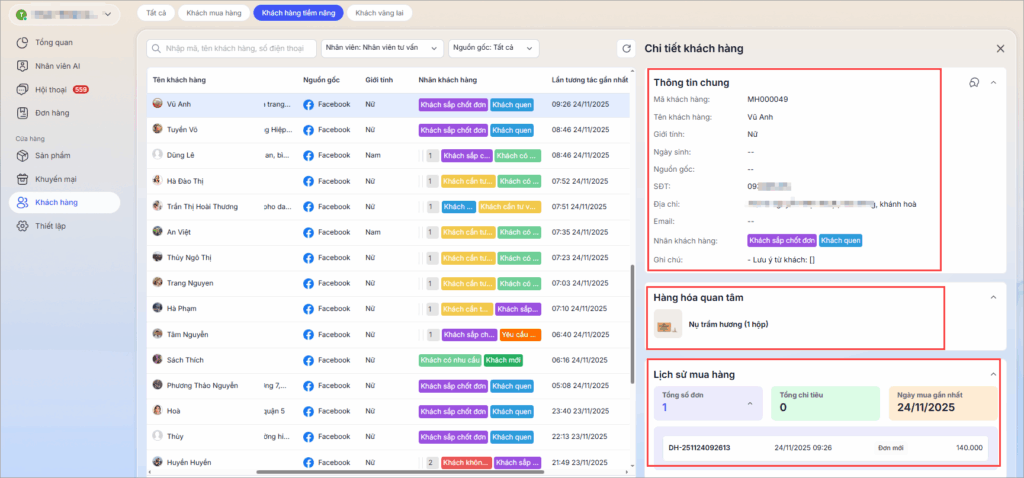The image size is (1024, 478).
Task: Click the customer search input field
Action: pyautogui.click(x=230, y=48)
